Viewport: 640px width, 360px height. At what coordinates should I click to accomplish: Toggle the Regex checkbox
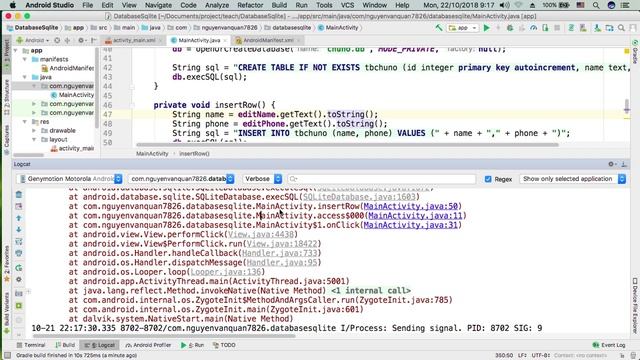coord(488,179)
